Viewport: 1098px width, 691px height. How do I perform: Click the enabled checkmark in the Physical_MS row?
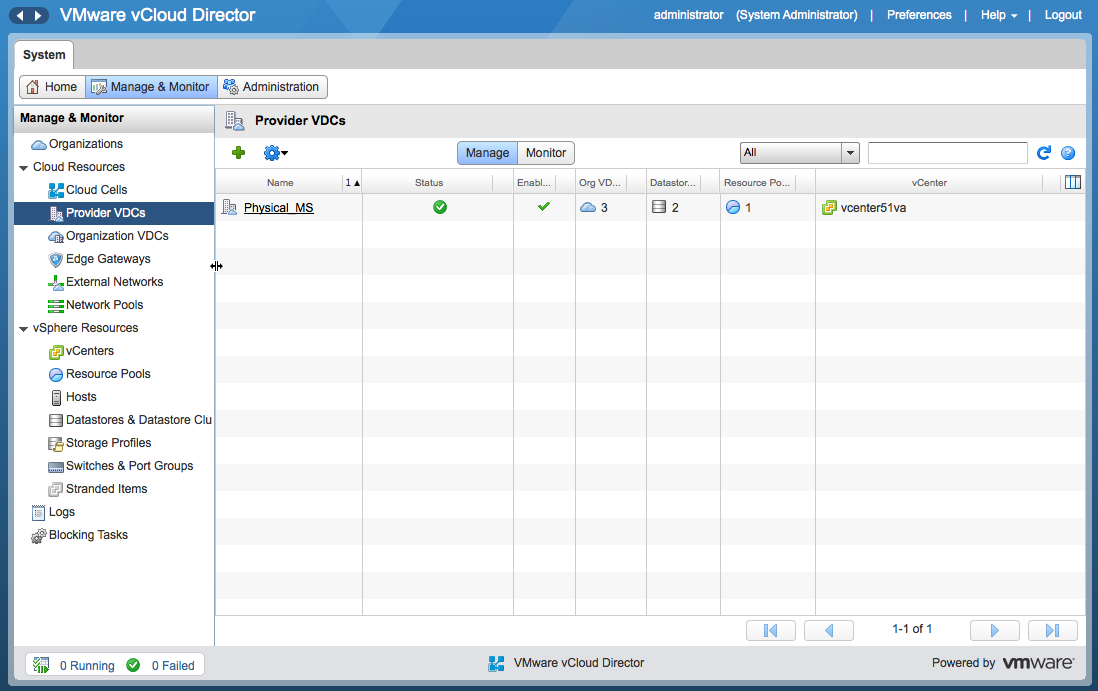[x=543, y=207]
